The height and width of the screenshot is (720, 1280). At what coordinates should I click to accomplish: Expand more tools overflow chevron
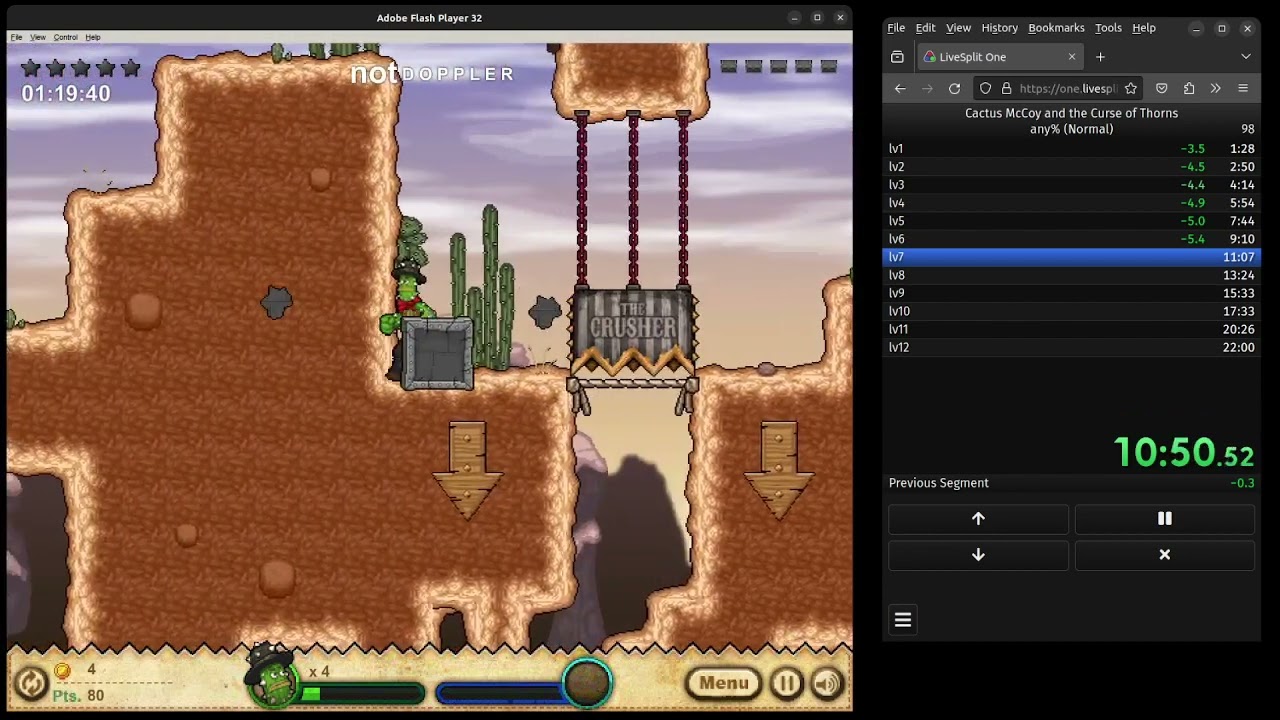point(1216,89)
